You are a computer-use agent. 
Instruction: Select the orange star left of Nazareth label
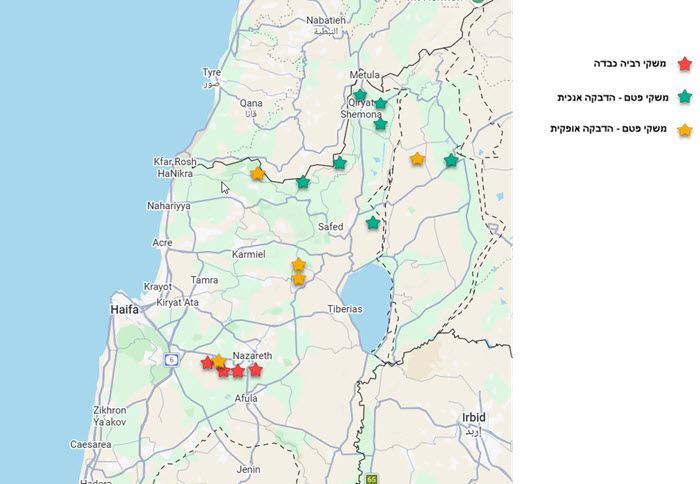click(219, 361)
